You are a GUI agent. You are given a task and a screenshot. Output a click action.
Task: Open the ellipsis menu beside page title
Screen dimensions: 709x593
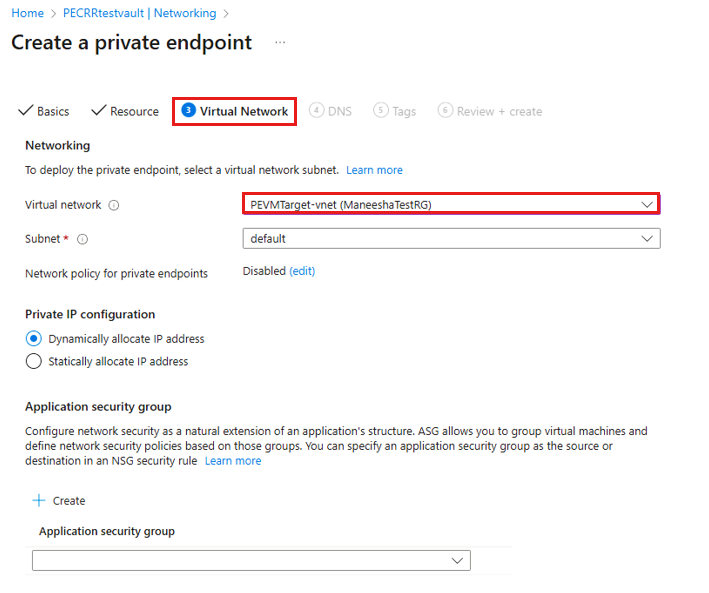click(x=280, y=43)
